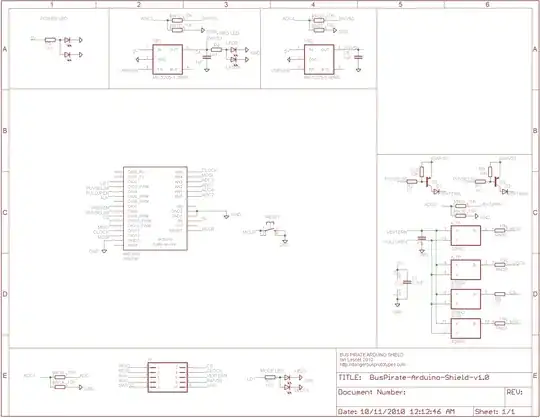
Task: Click the upper resistor of row E voltage divider
Action: (x=60, y=377)
